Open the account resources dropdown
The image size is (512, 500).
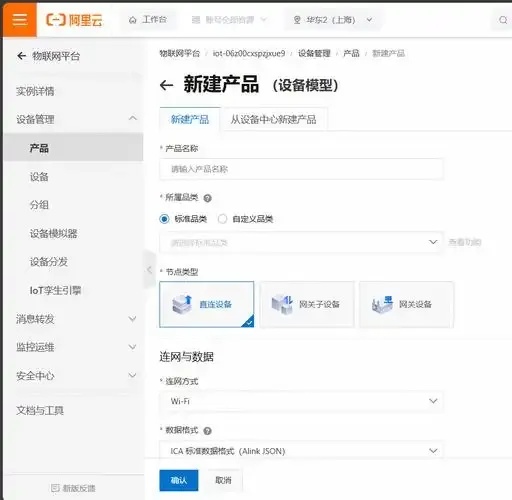(x=229, y=20)
